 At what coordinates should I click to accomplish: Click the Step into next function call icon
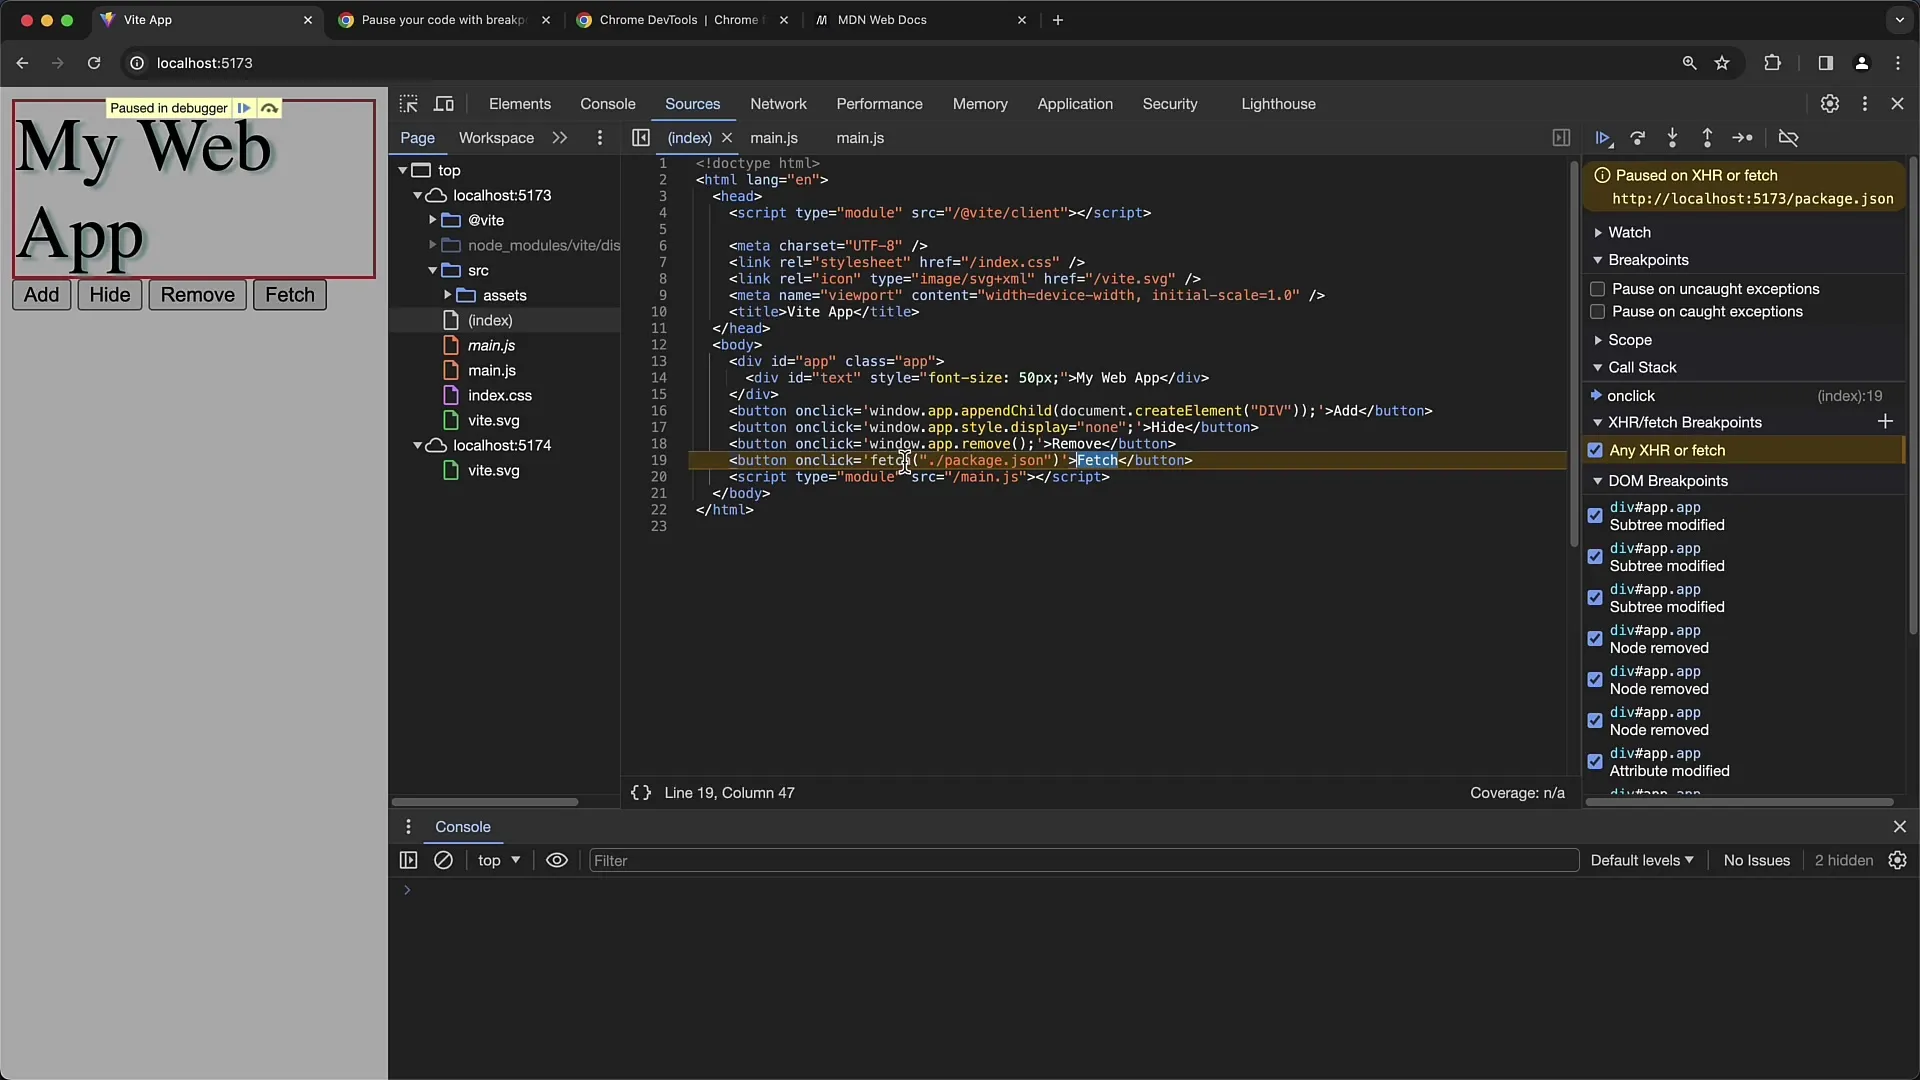pyautogui.click(x=1672, y=137)
